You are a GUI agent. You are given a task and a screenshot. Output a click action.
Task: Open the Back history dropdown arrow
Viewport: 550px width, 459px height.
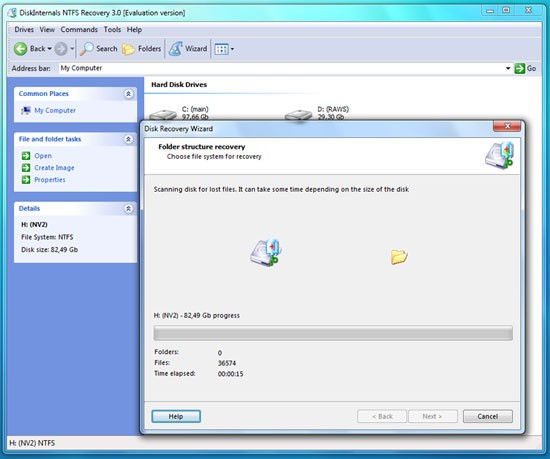click(x=49, y=49)
